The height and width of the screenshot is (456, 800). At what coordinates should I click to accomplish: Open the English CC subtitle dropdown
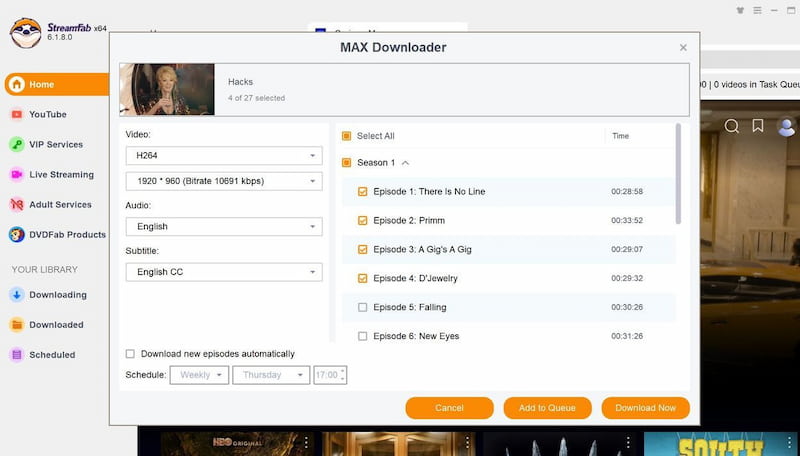[223, 272]
